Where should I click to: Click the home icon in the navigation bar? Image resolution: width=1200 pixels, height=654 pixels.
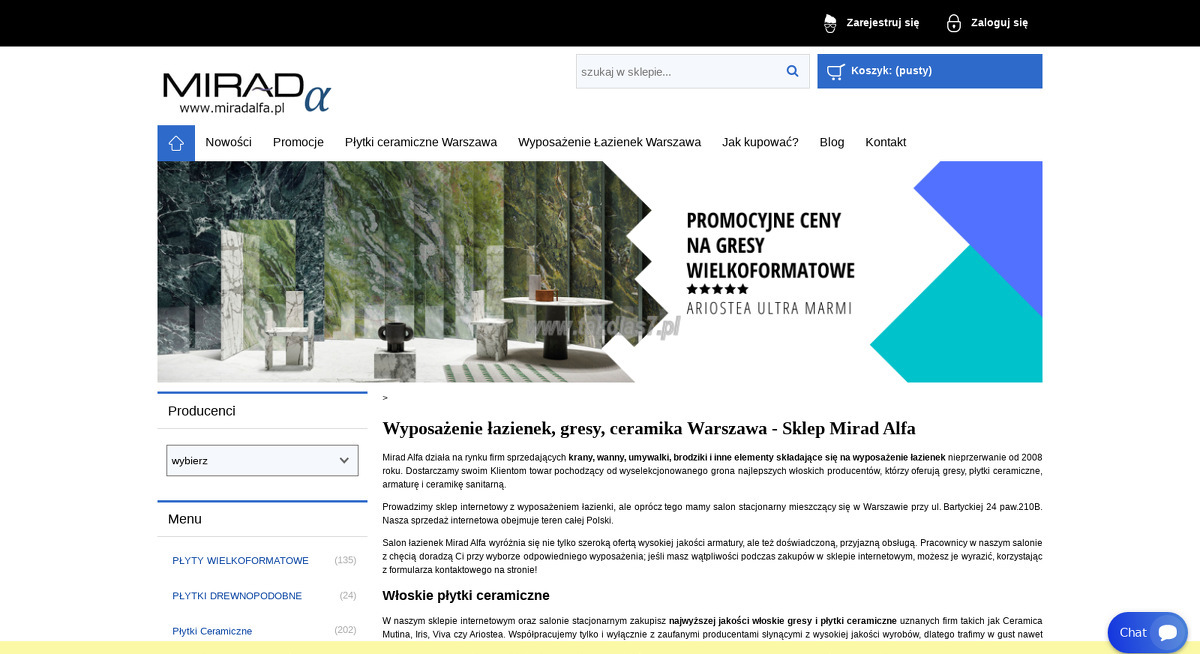coord(176,143)
